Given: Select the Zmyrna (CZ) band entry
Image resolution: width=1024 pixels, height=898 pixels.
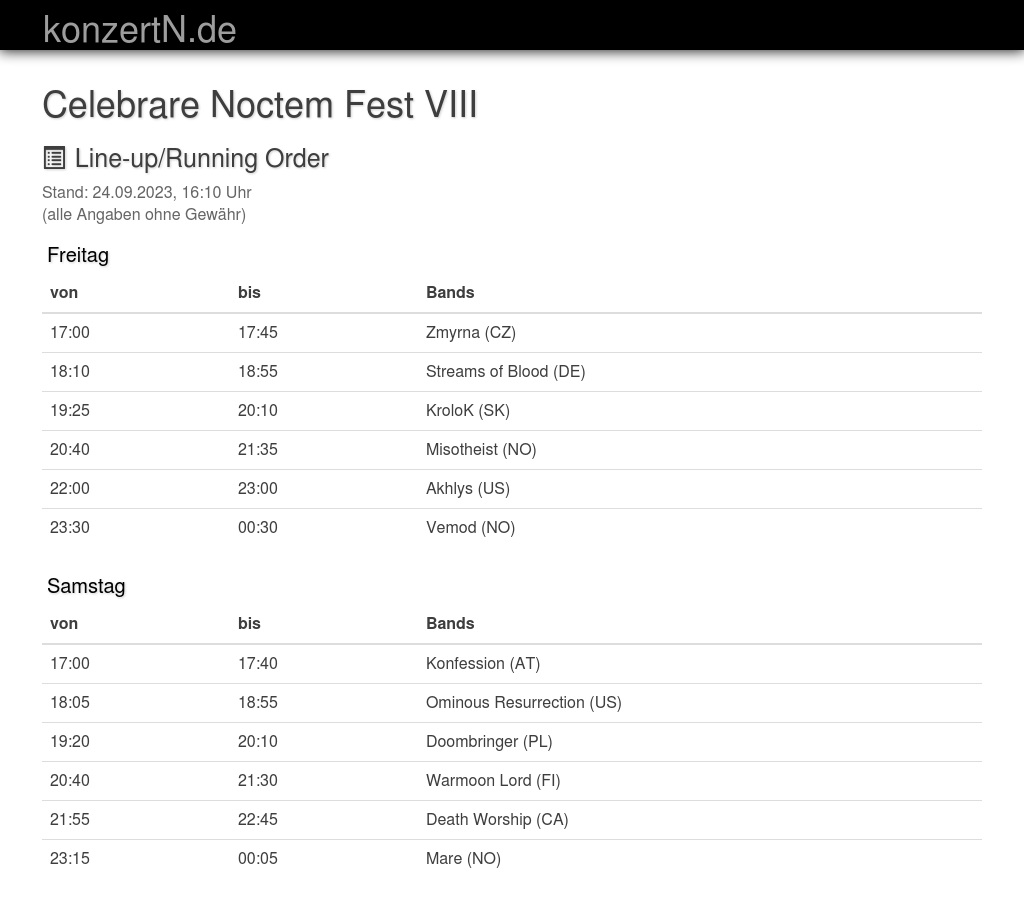Looking at the screenshot, I should pos(470,332).
